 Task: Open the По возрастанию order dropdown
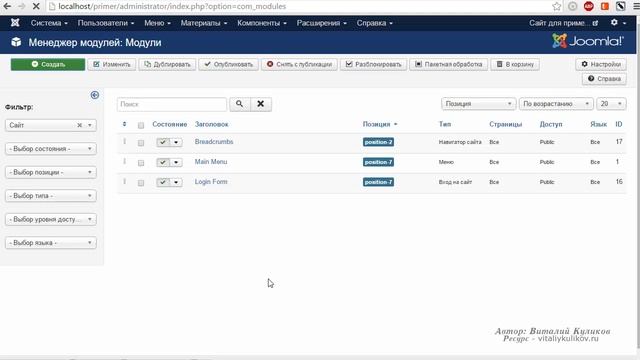556,104
